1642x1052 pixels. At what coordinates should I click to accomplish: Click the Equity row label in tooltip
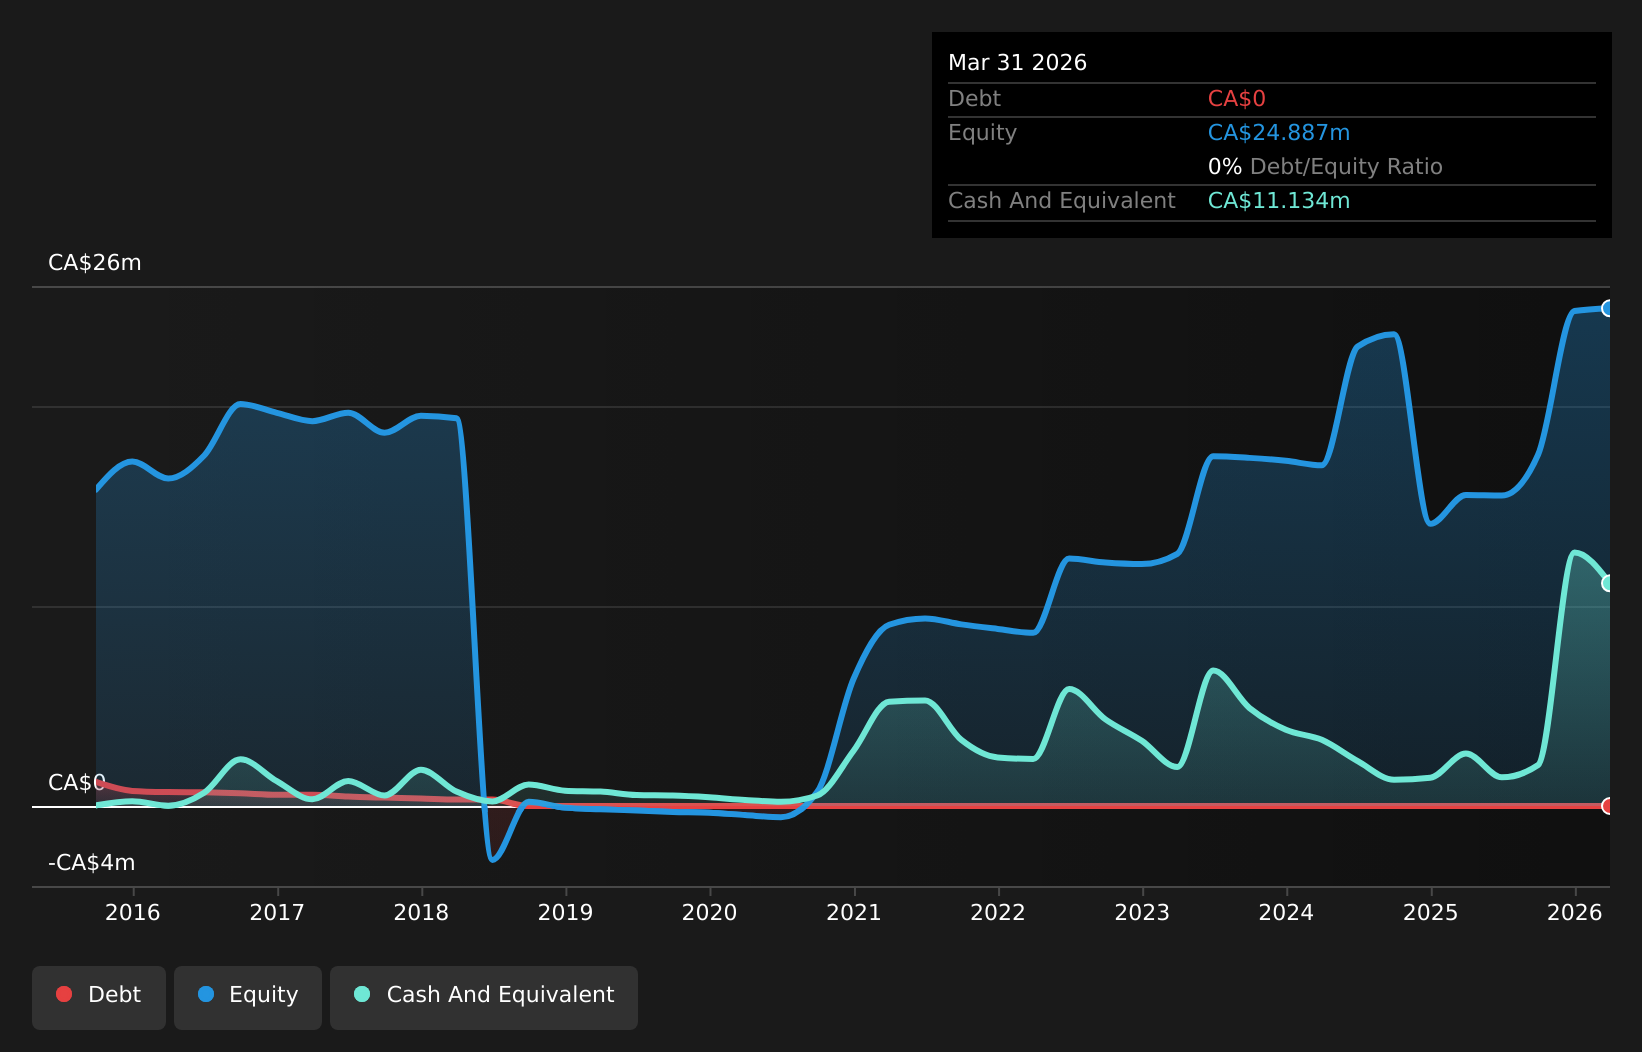pyautogui.click(x=982, y=133)
